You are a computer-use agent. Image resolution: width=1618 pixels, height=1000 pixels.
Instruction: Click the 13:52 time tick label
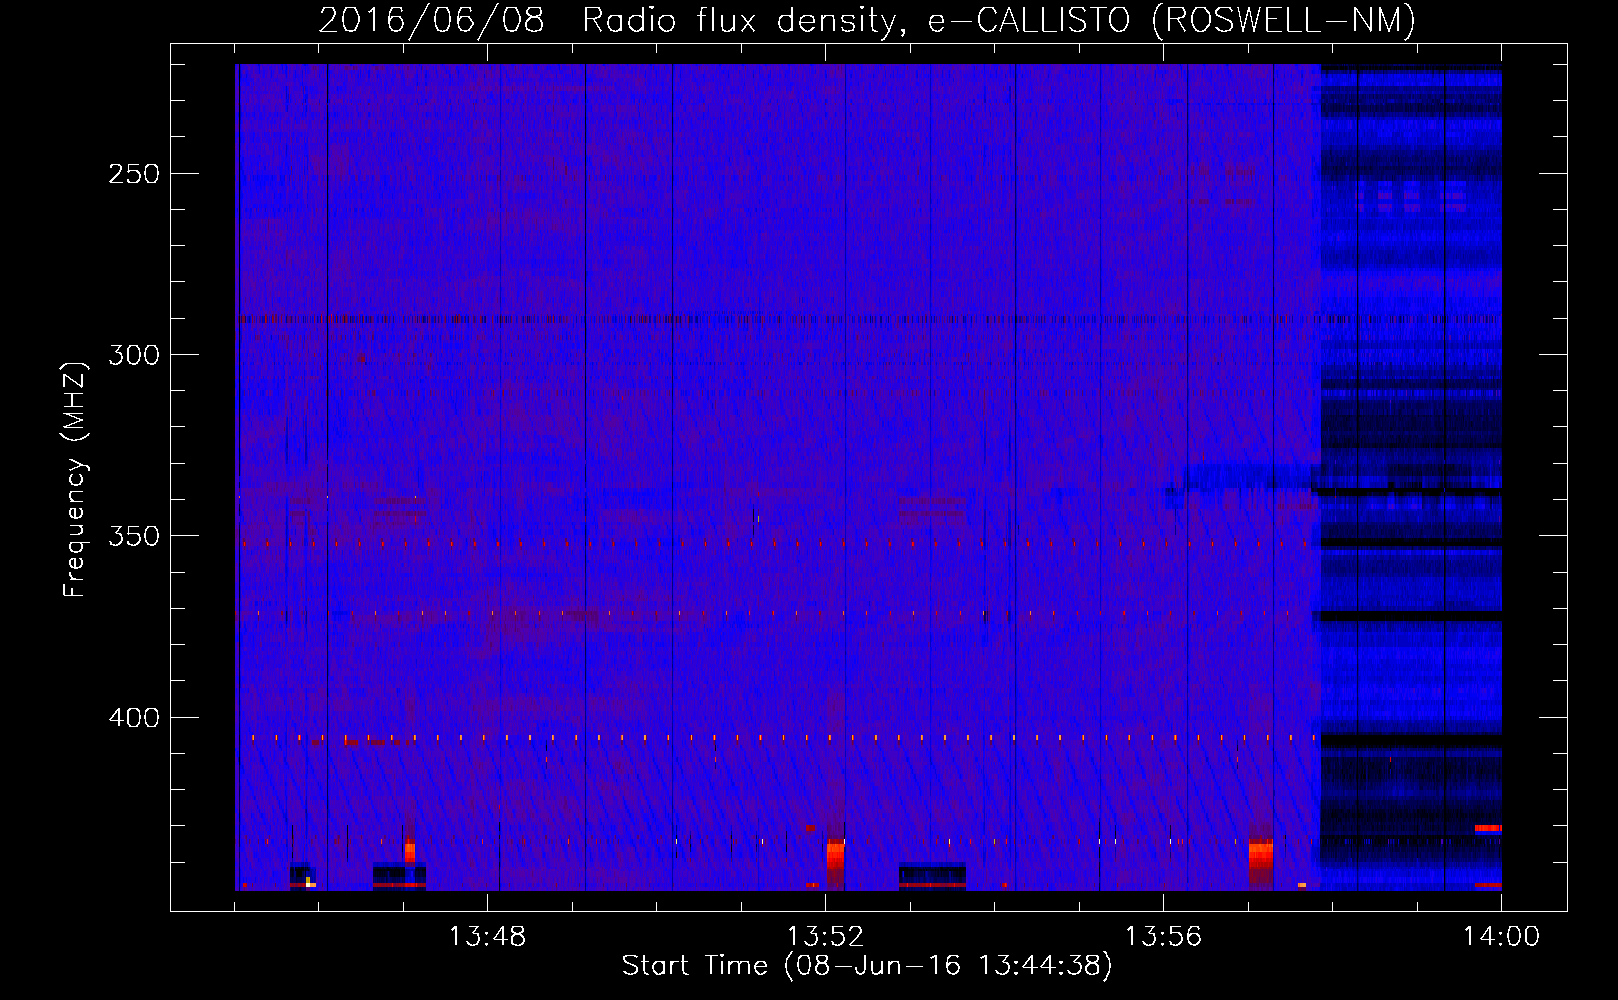pos(825,937)
